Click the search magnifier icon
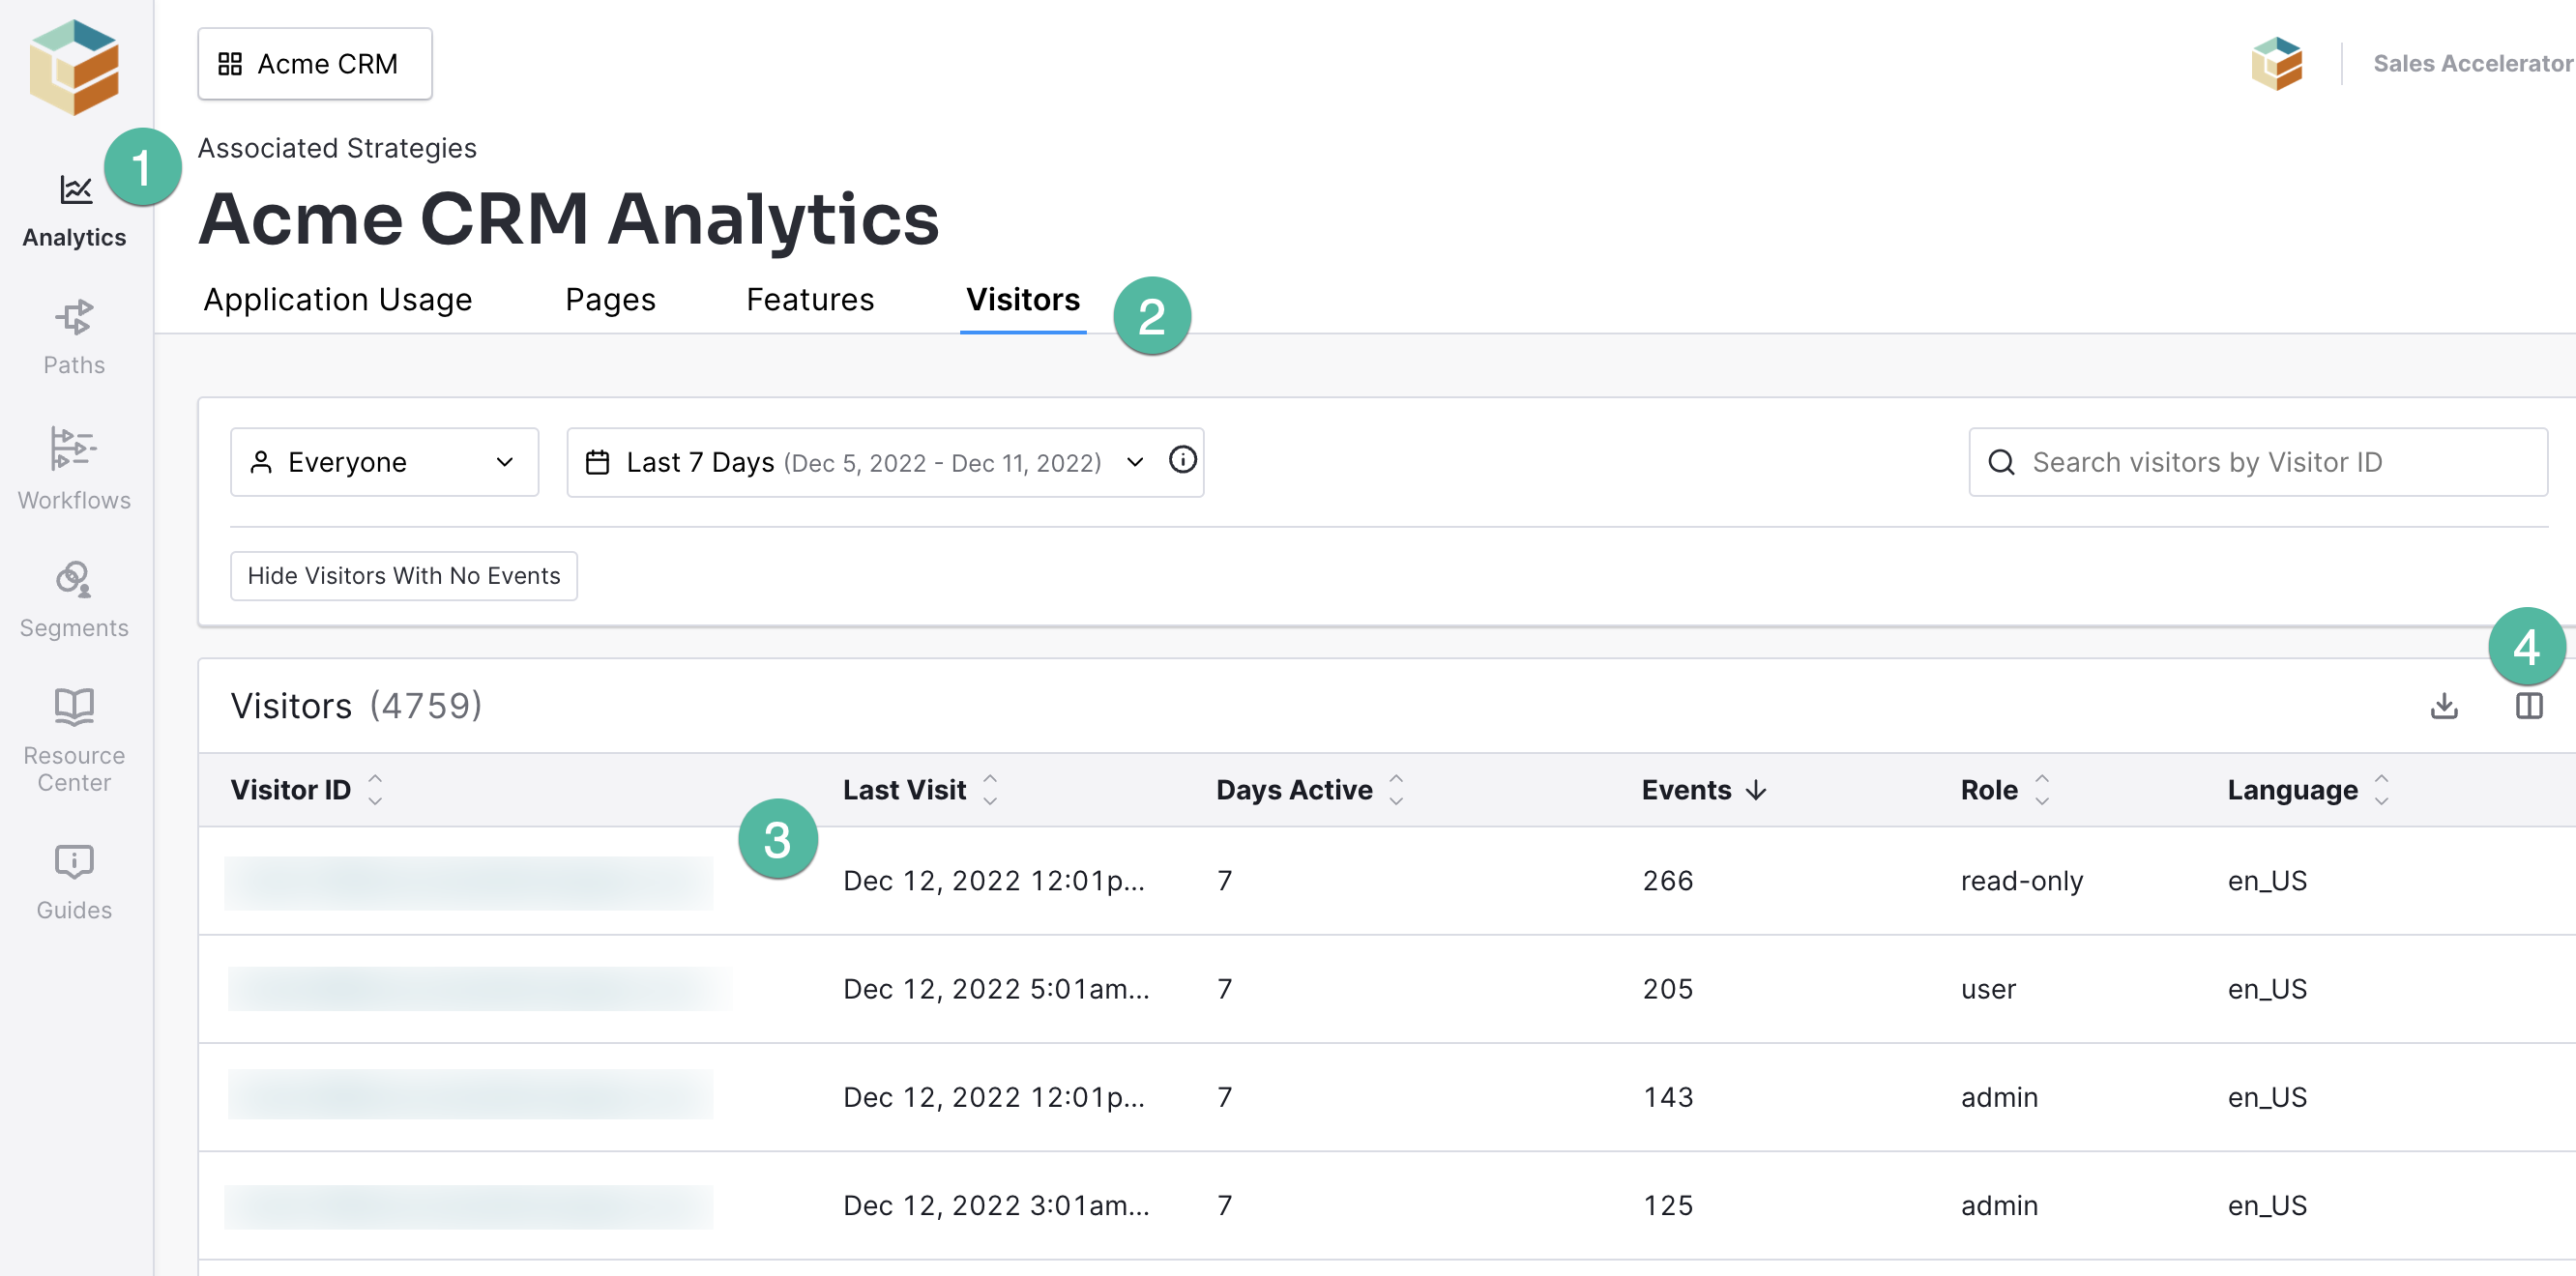The width and height of the screenshot is (2576, 1276). [2001, 462]
